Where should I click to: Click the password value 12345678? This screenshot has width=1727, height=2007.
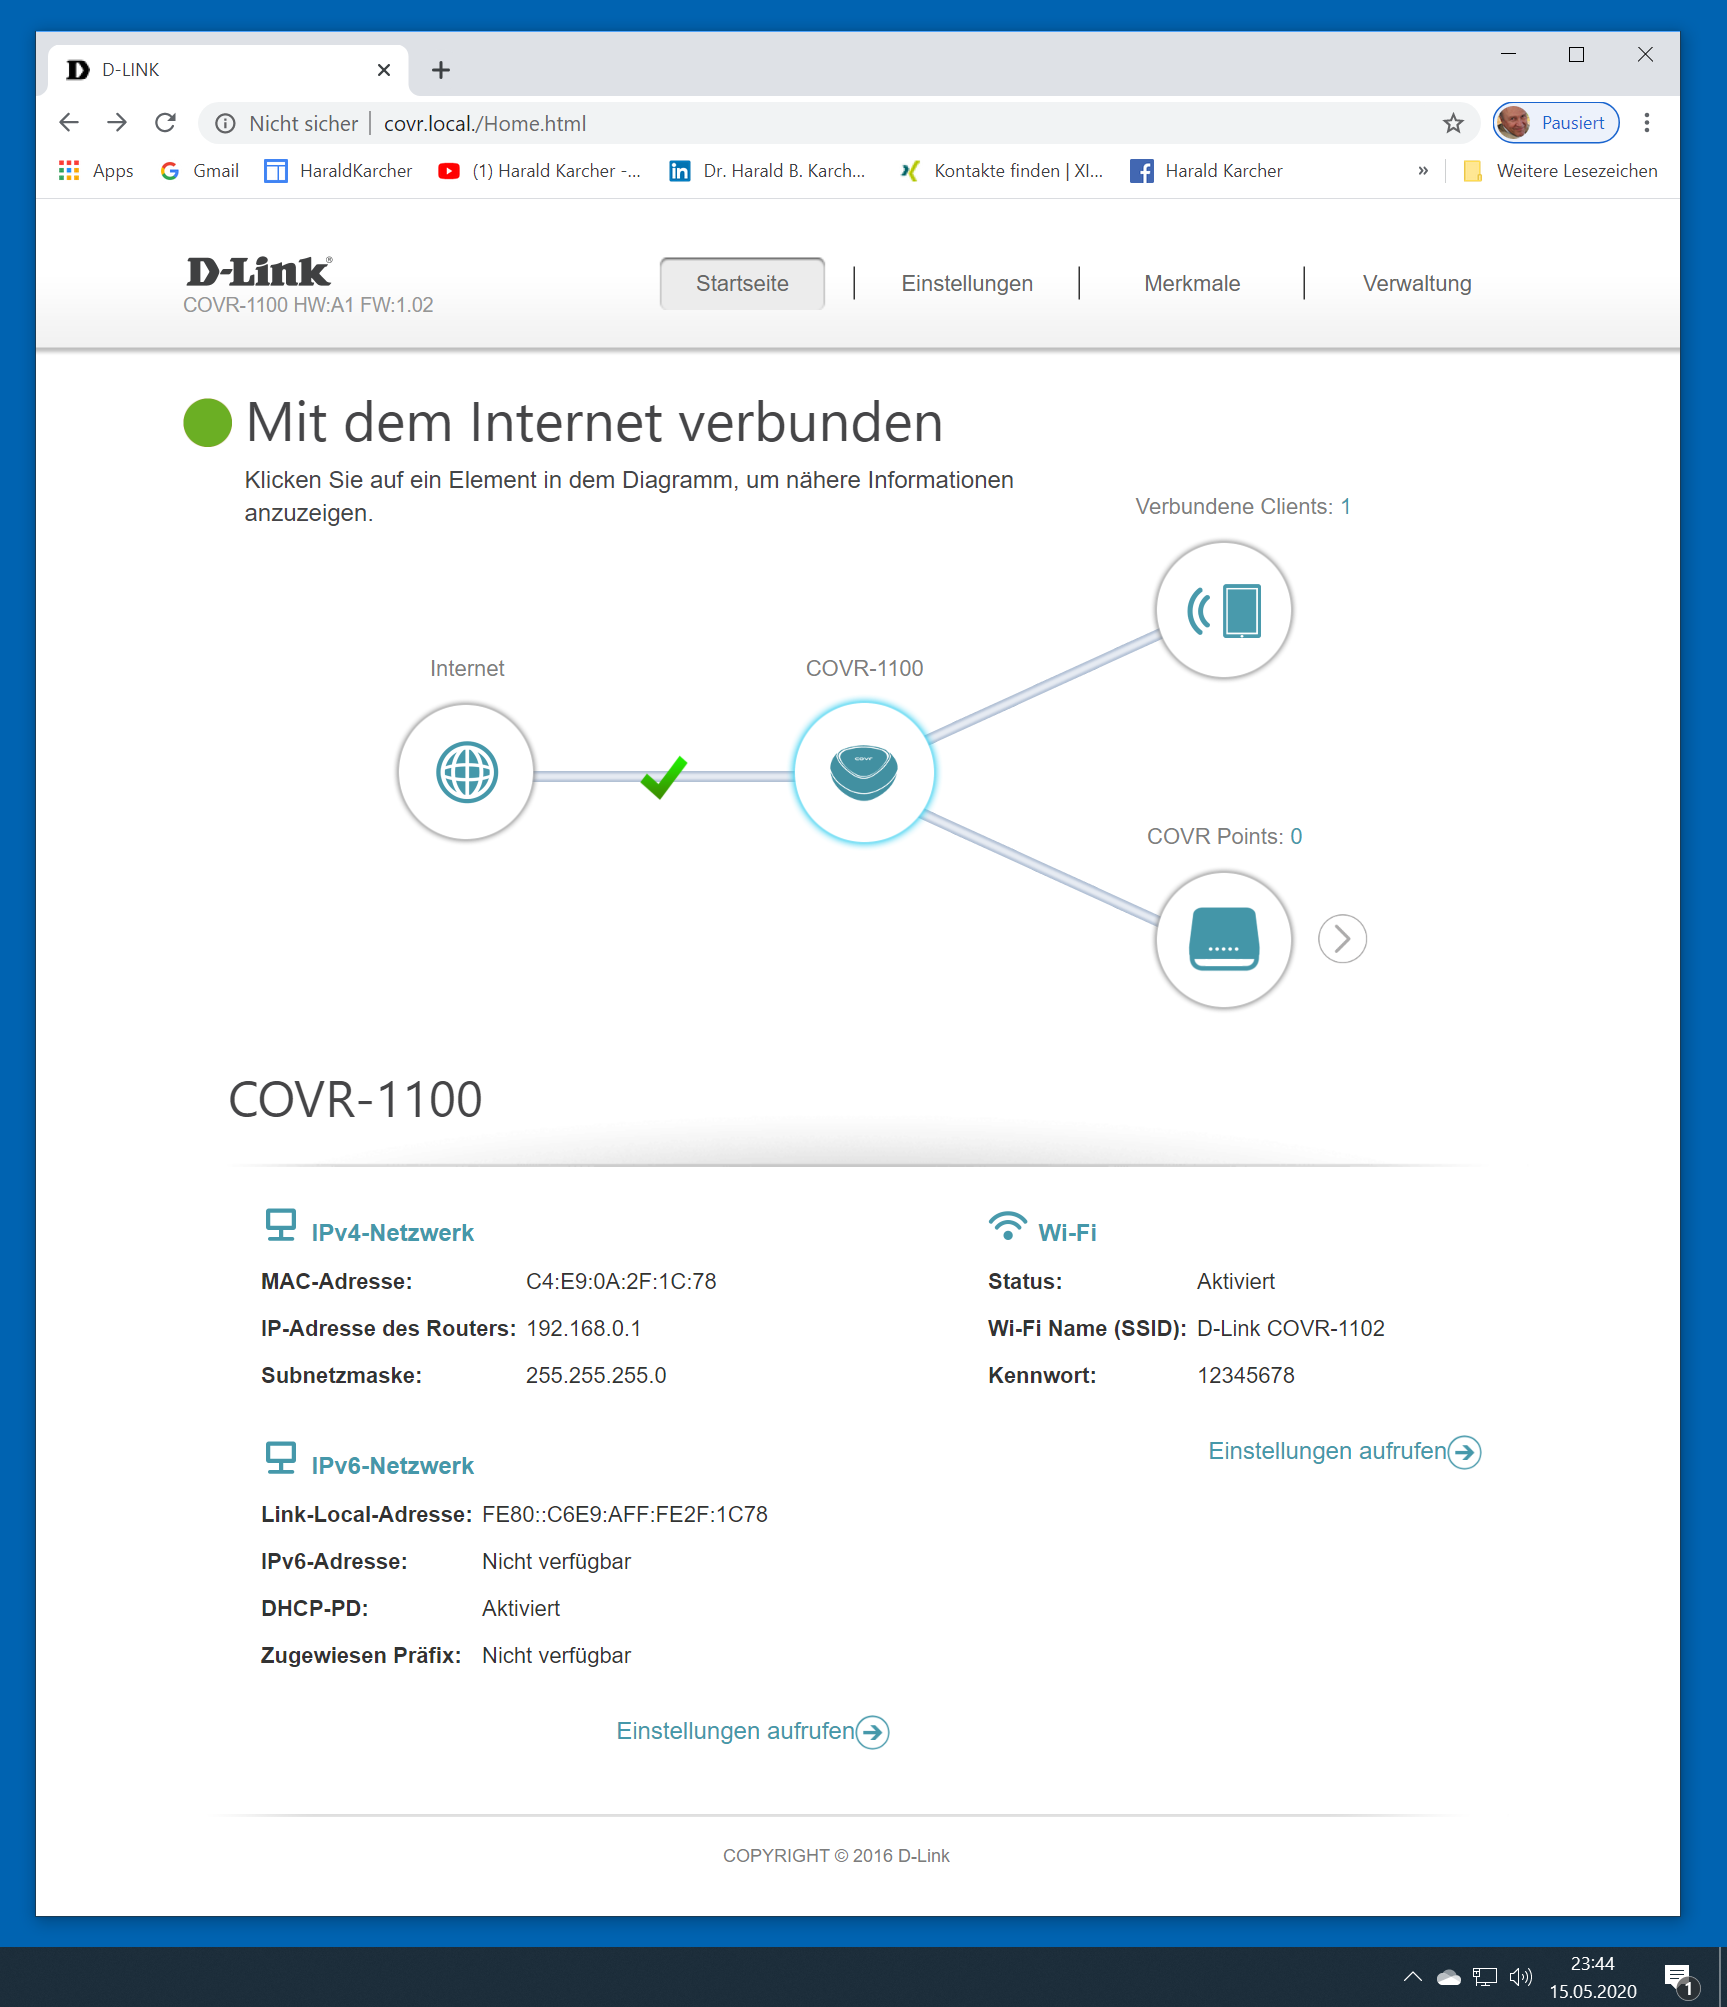tap(1246, 1375)
